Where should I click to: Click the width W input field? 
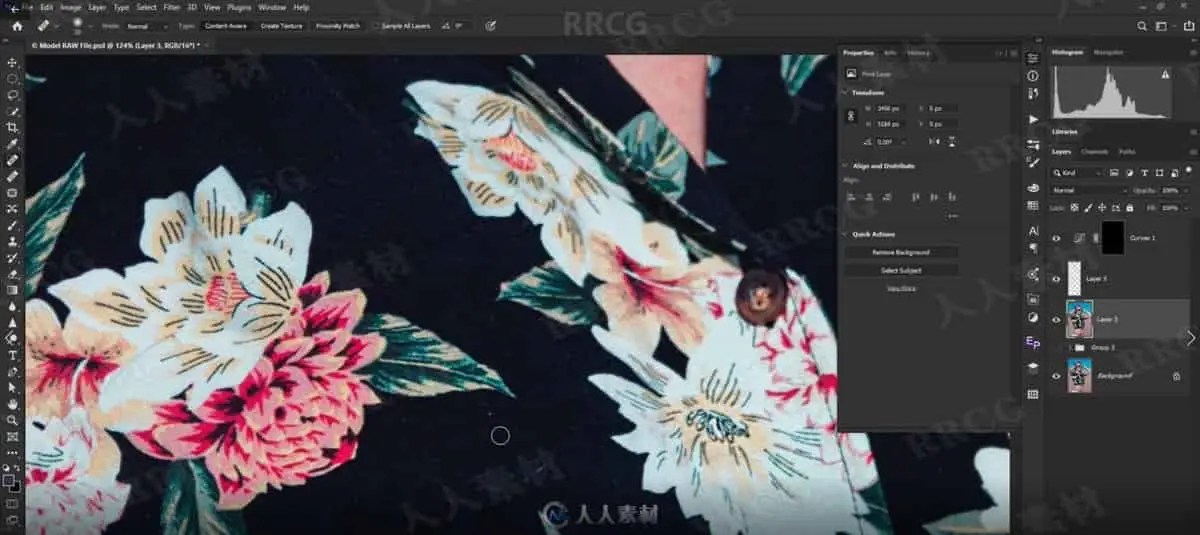[x=892, y=108]
